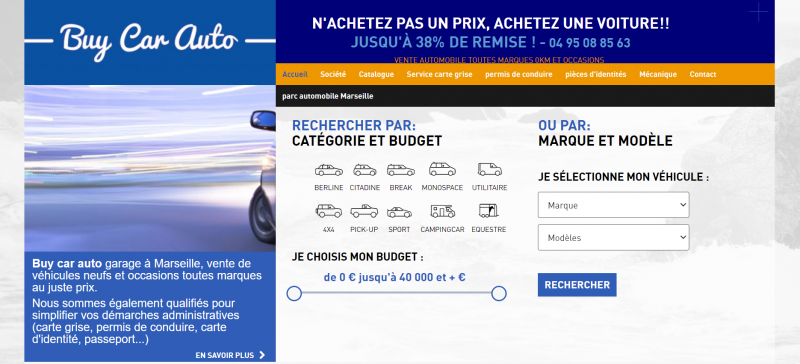
Task: Open the Modèles dropdown
Action: [x=613, y=237]
